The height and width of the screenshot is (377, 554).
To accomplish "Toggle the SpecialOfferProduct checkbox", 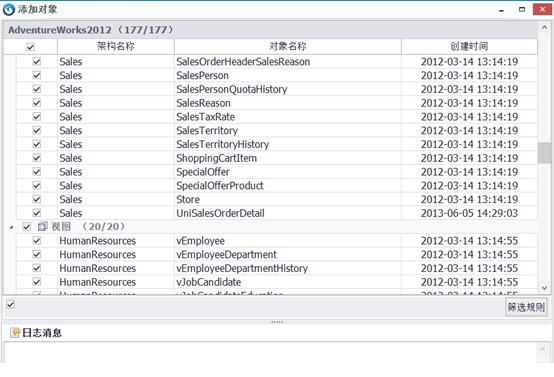I will coord(37,185).
